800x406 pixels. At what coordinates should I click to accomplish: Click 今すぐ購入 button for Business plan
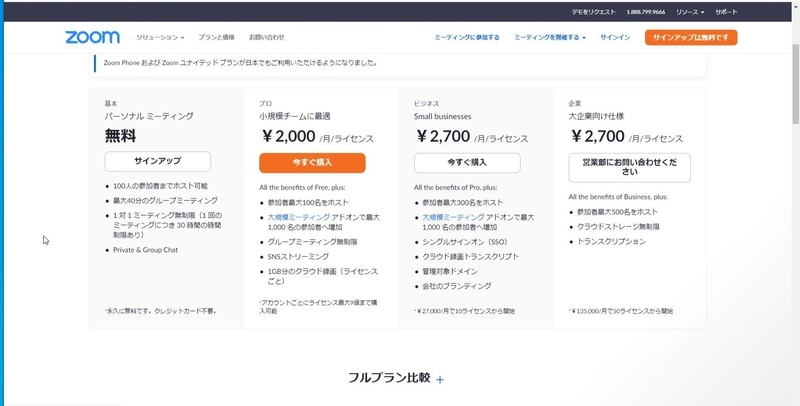[467, 163]
